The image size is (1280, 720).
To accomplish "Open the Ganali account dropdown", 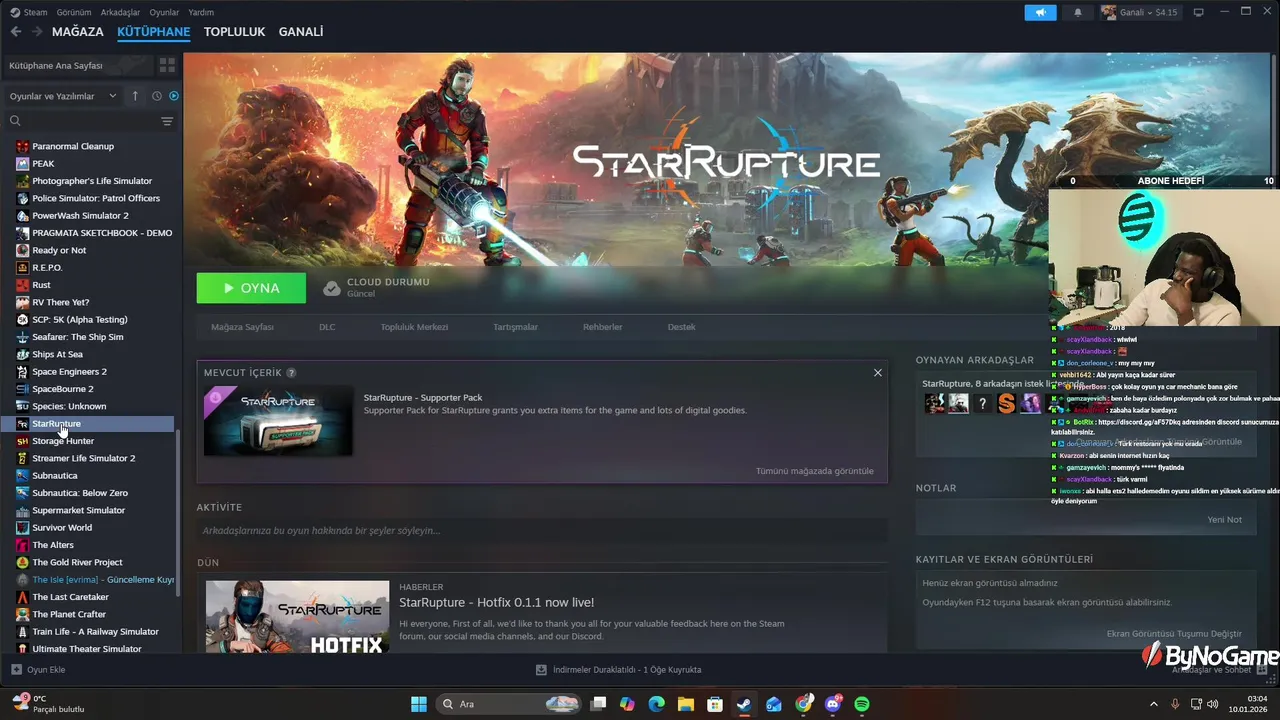I will point(1140,12).
